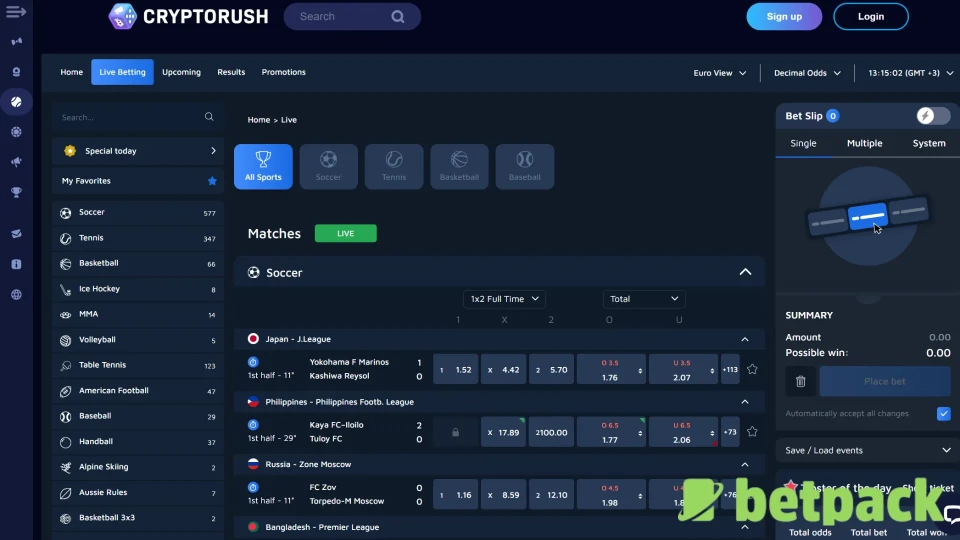This screenshot has height=540, width=960.
Task: Select the System bet slip tab
Action: [x=929, y=143]
